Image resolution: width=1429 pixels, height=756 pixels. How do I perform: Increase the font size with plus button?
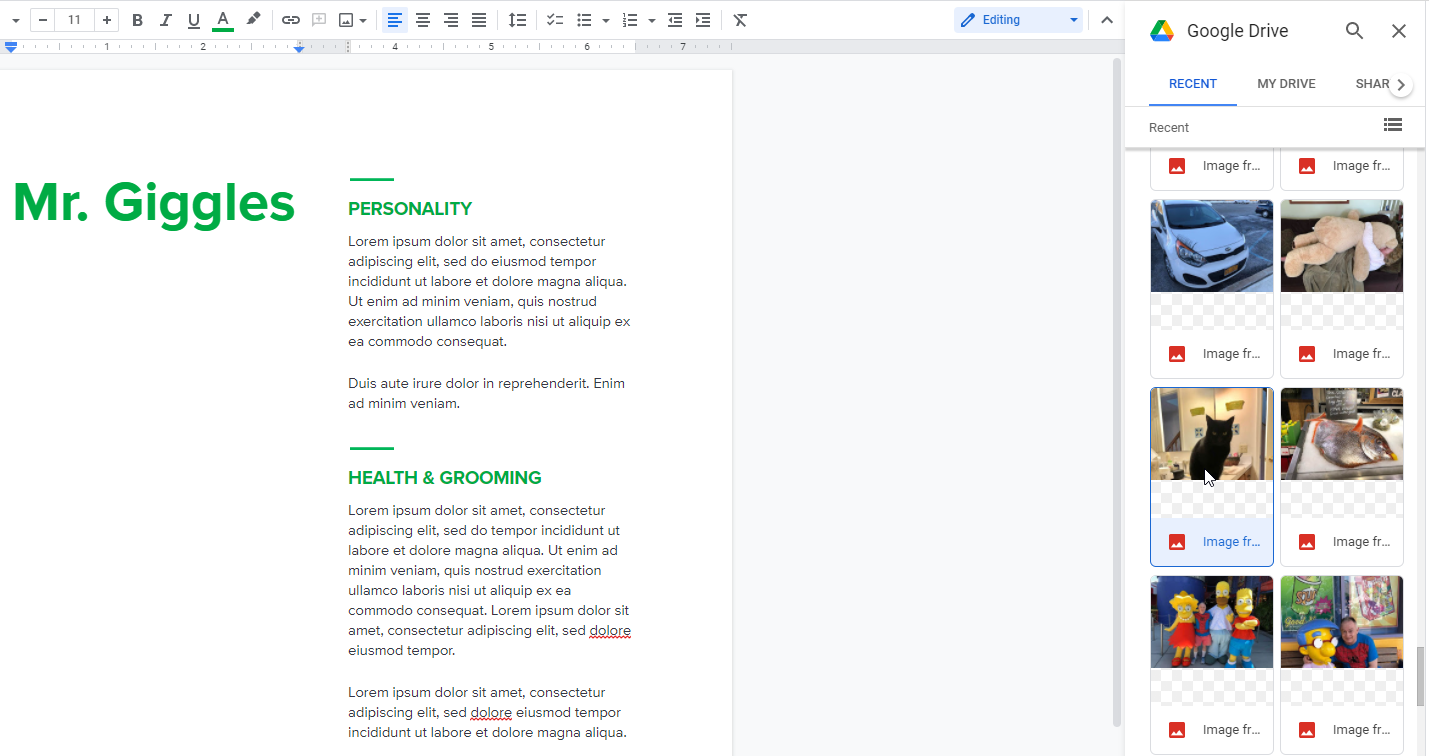pyautogui.click(x=107, y=20)
